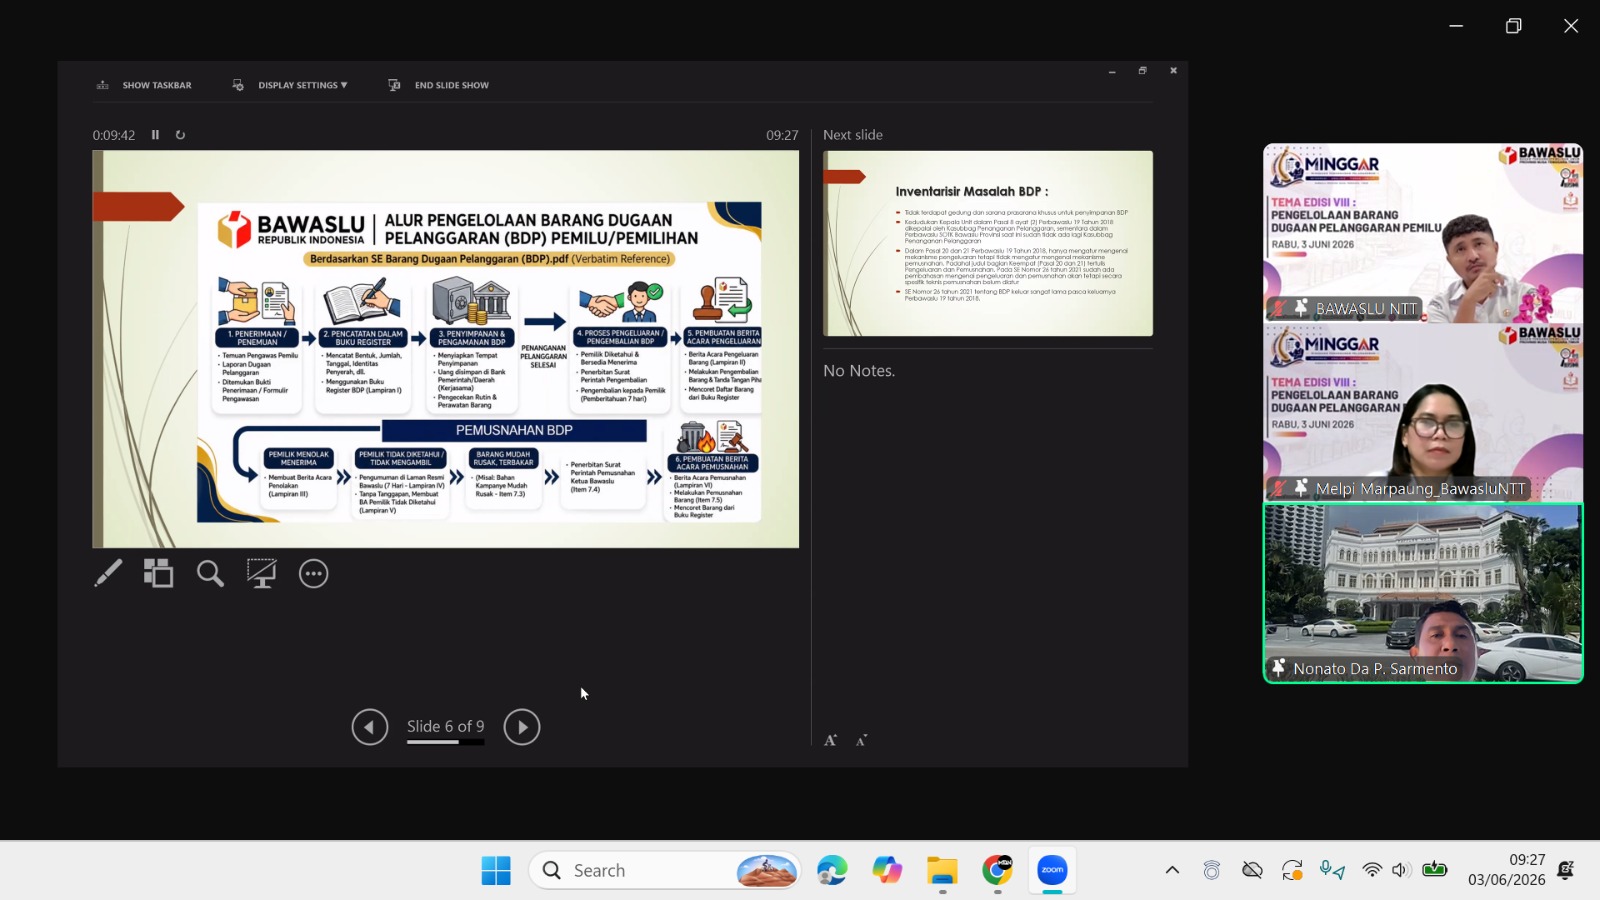Open the Display Settings dropdown
This screenshot has height=900, width=1600.
click(x=290, y=85)
